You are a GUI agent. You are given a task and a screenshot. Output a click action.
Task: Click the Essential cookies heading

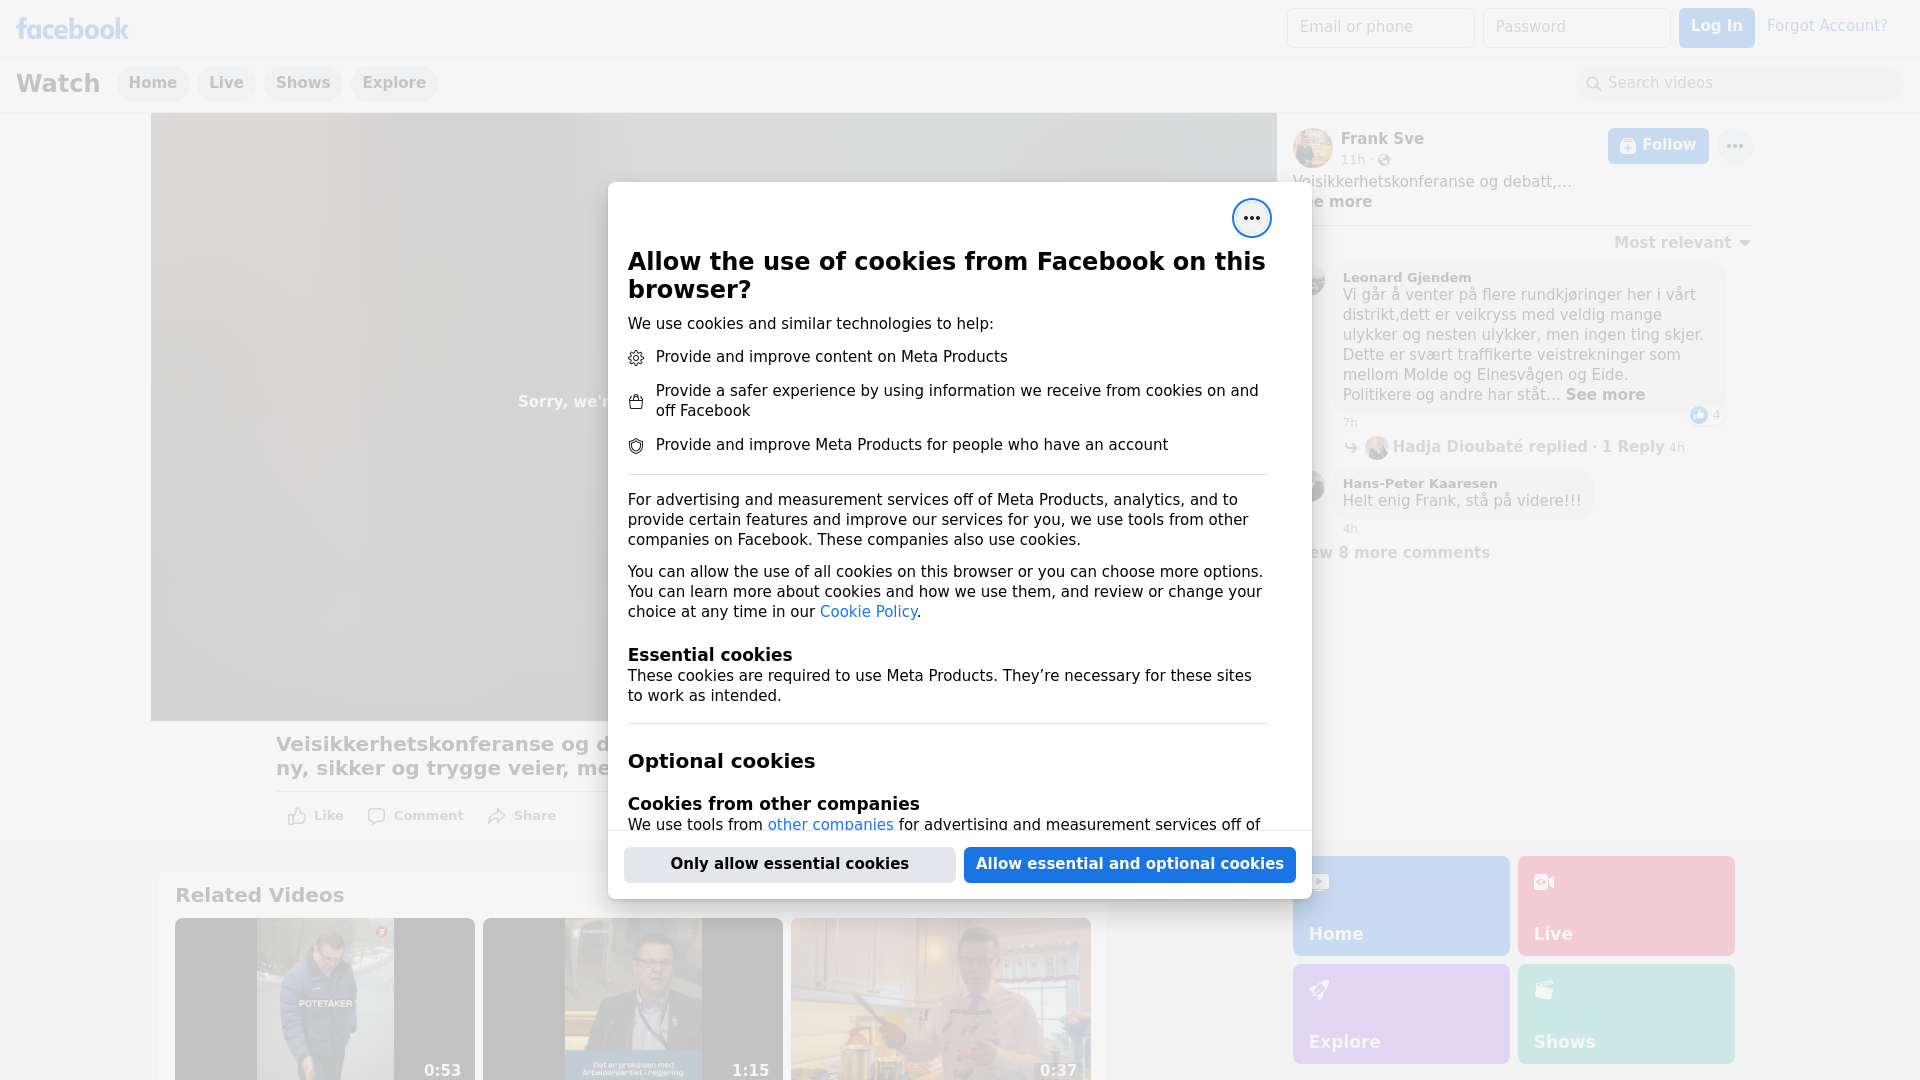pyautogui.click(x=710, y=655)
